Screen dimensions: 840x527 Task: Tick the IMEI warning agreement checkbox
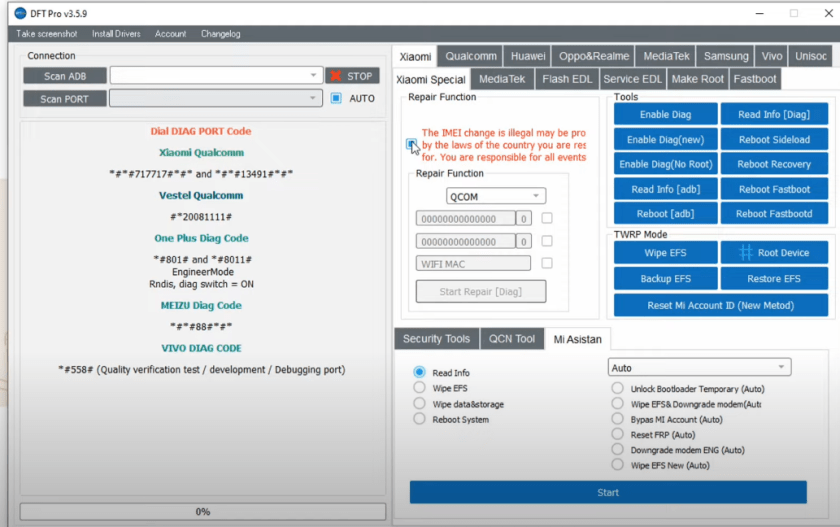tap(411, 144)
